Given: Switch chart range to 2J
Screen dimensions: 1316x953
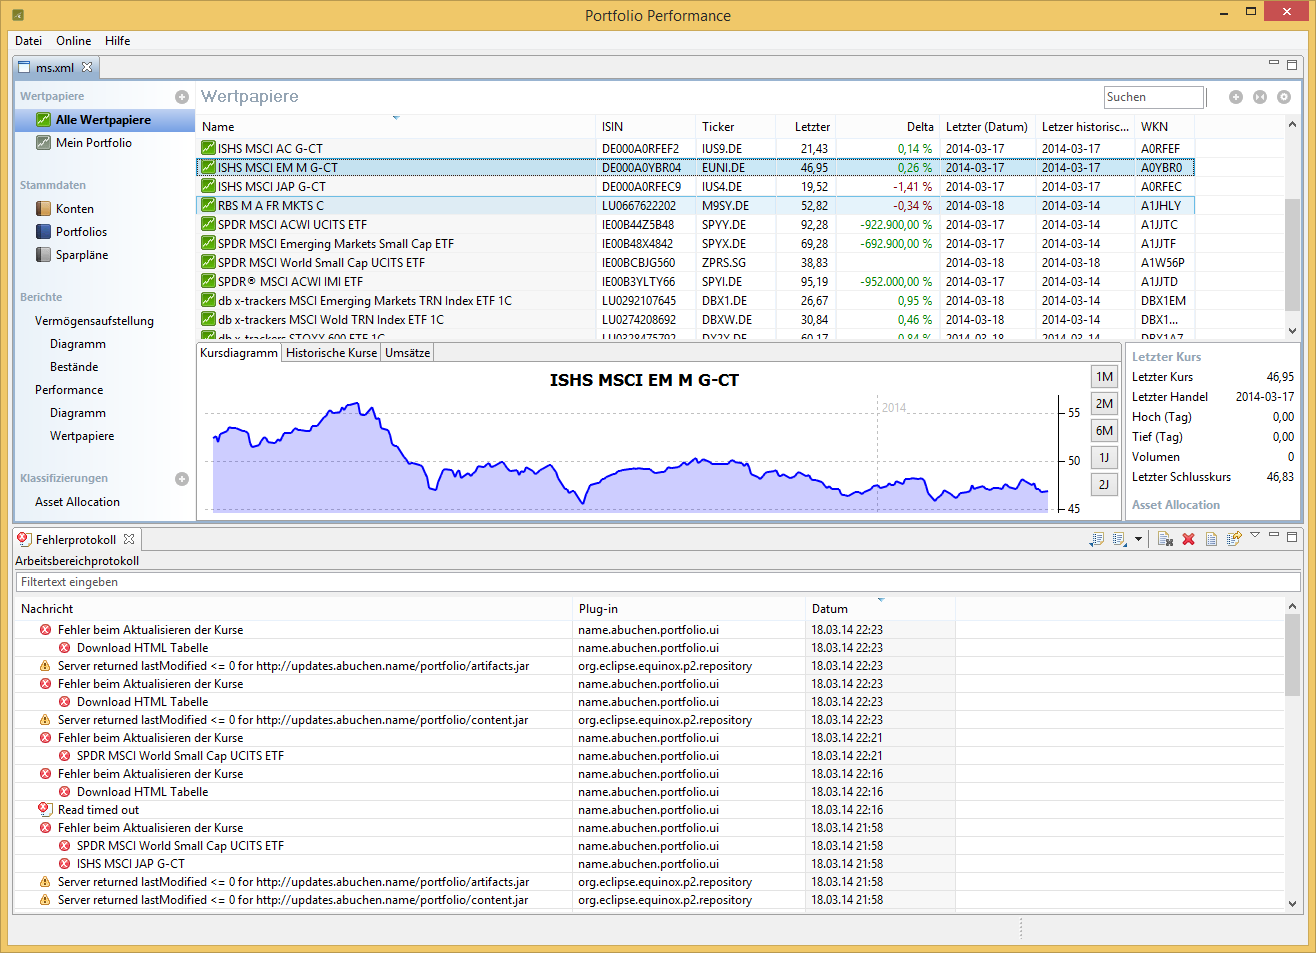Looking at the screenshot, I should click(1104, 484).
